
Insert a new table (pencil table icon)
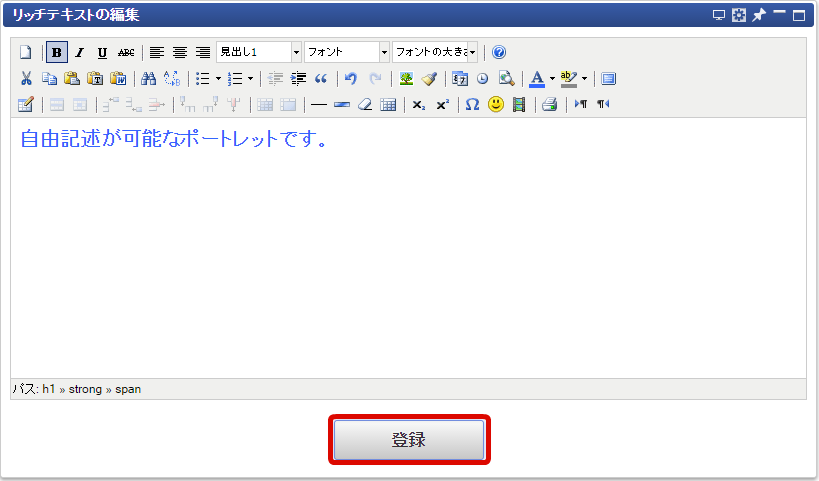pos(26,104)
